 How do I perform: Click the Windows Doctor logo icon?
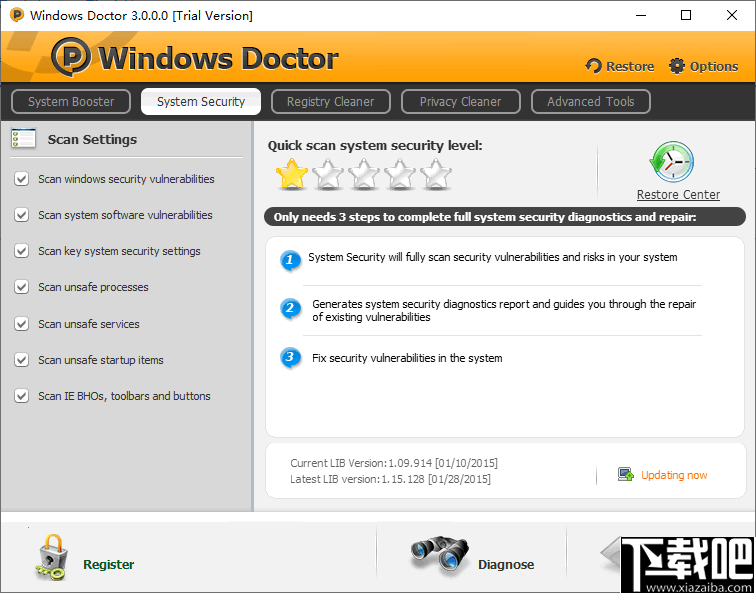coord(71,57)
